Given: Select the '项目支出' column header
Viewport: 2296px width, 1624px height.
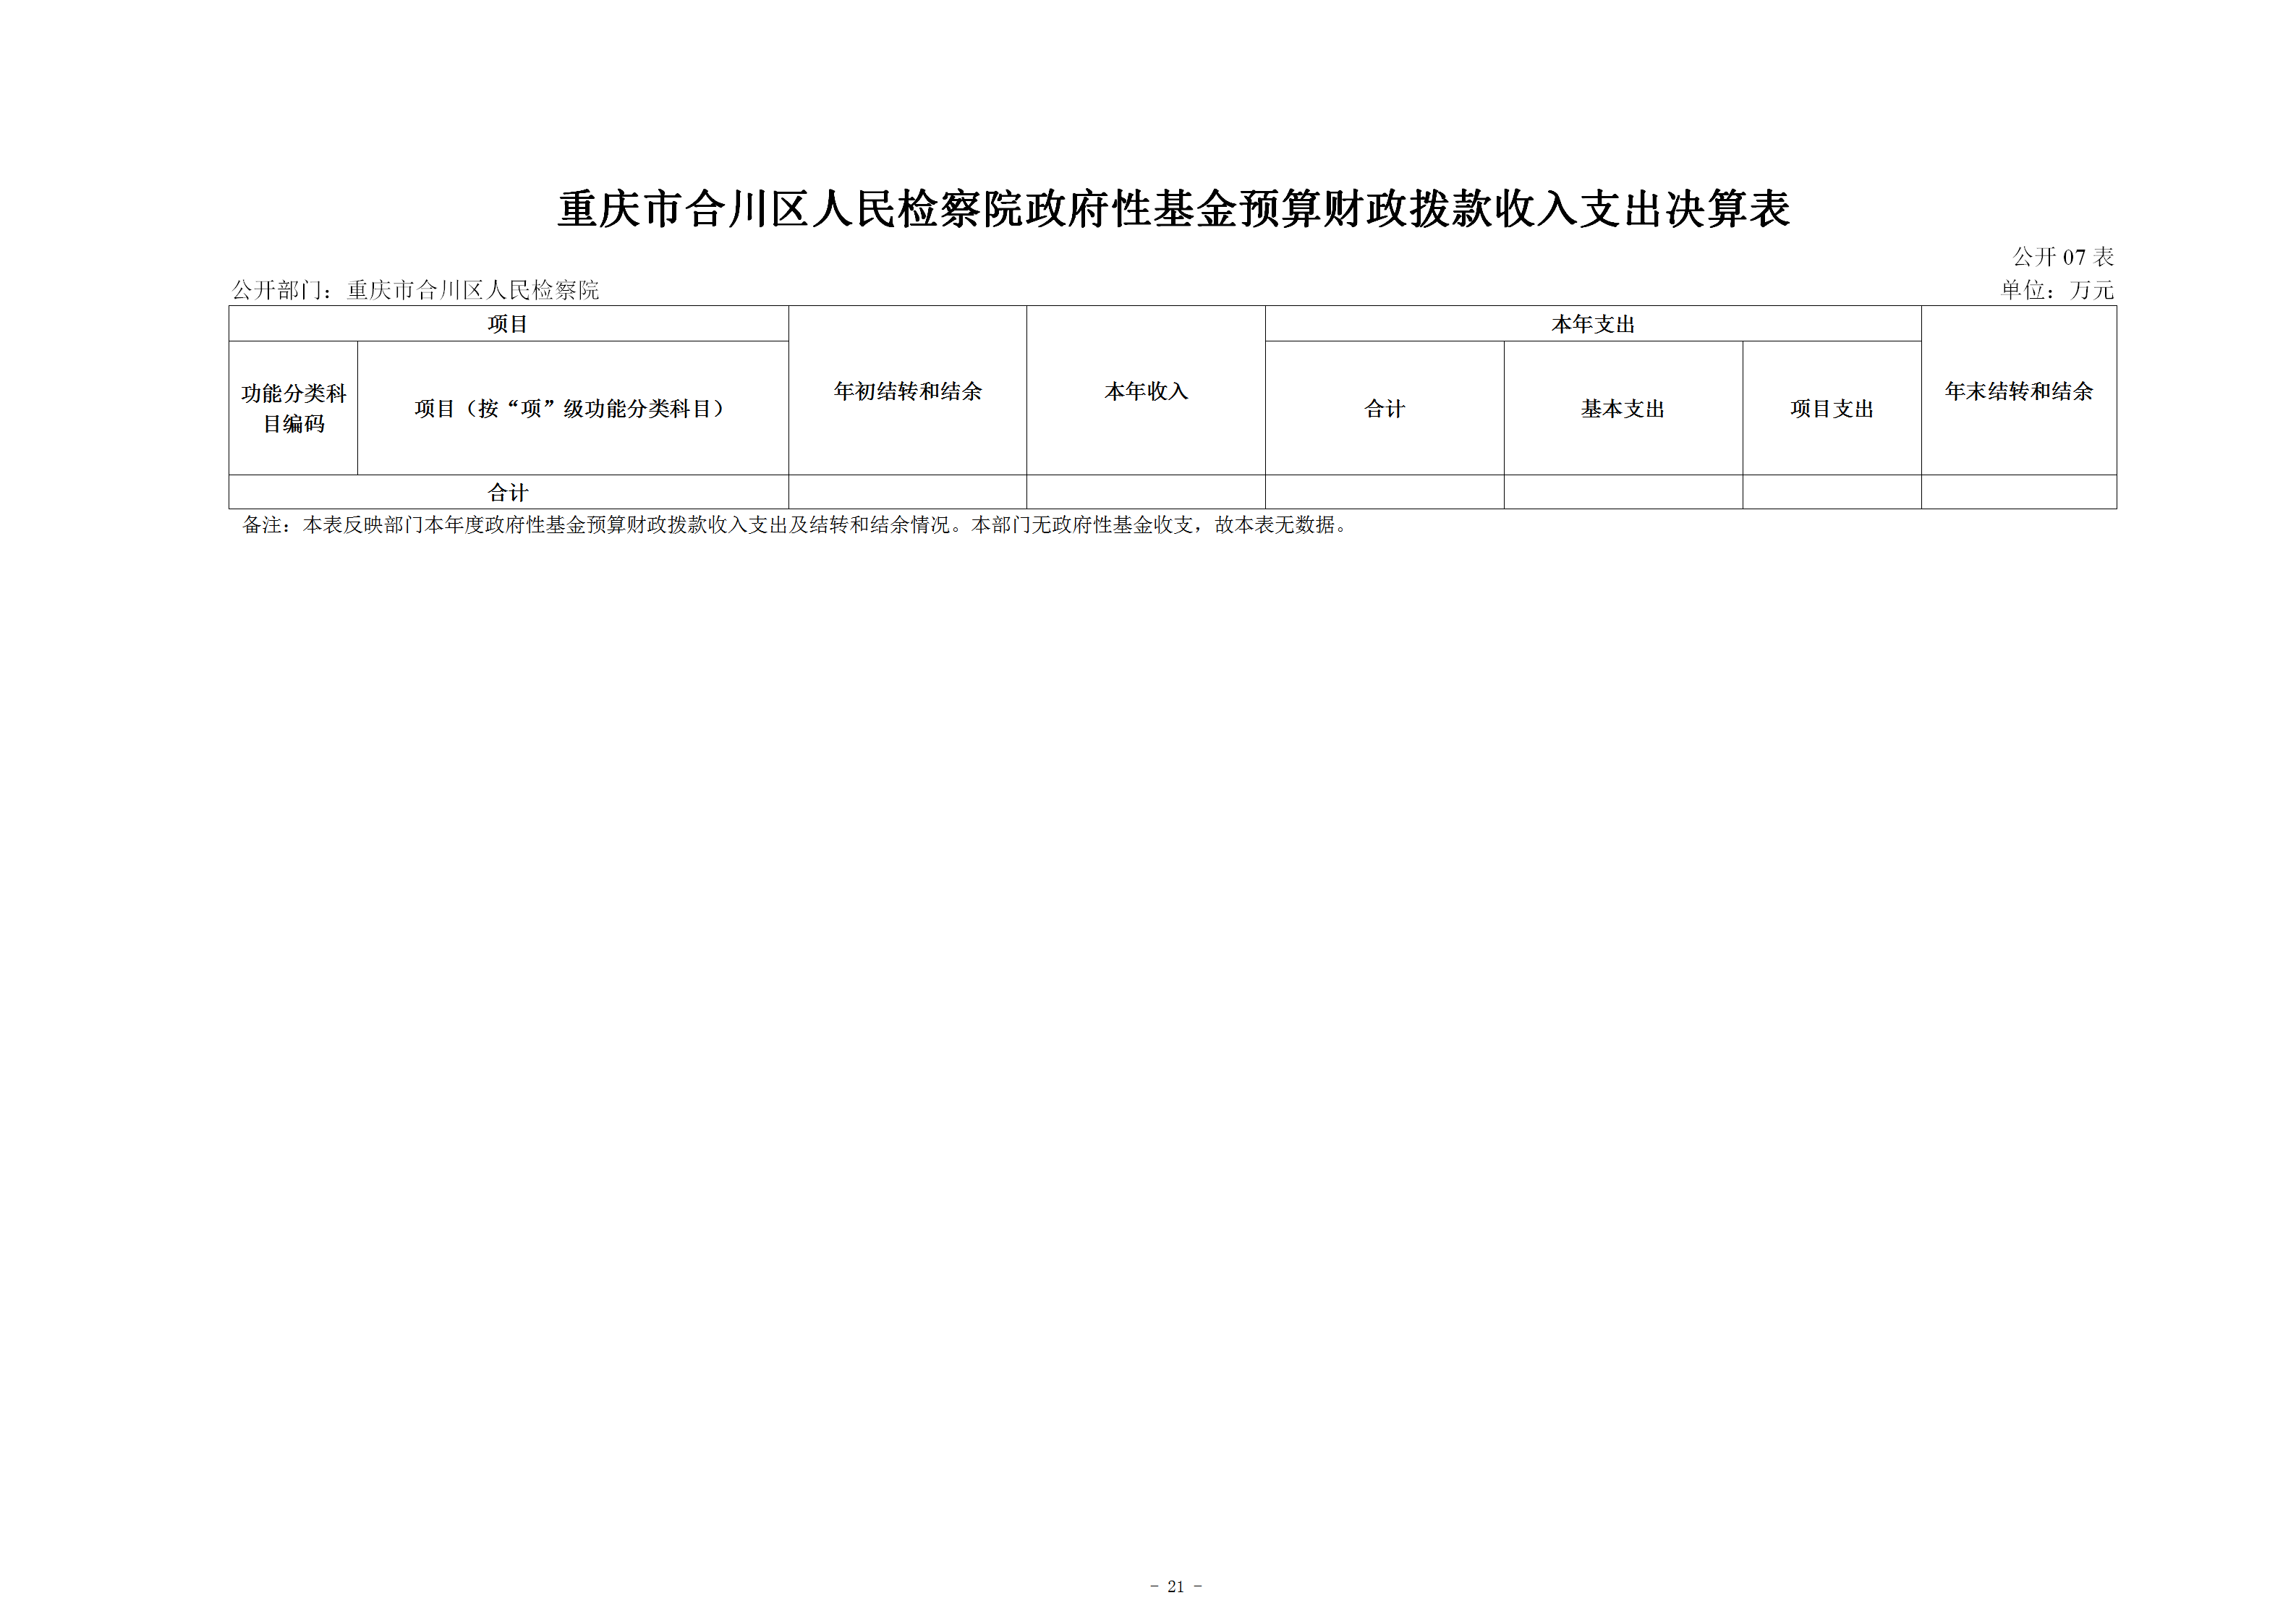Looking at the screenshot, I should pos(1831,408).
